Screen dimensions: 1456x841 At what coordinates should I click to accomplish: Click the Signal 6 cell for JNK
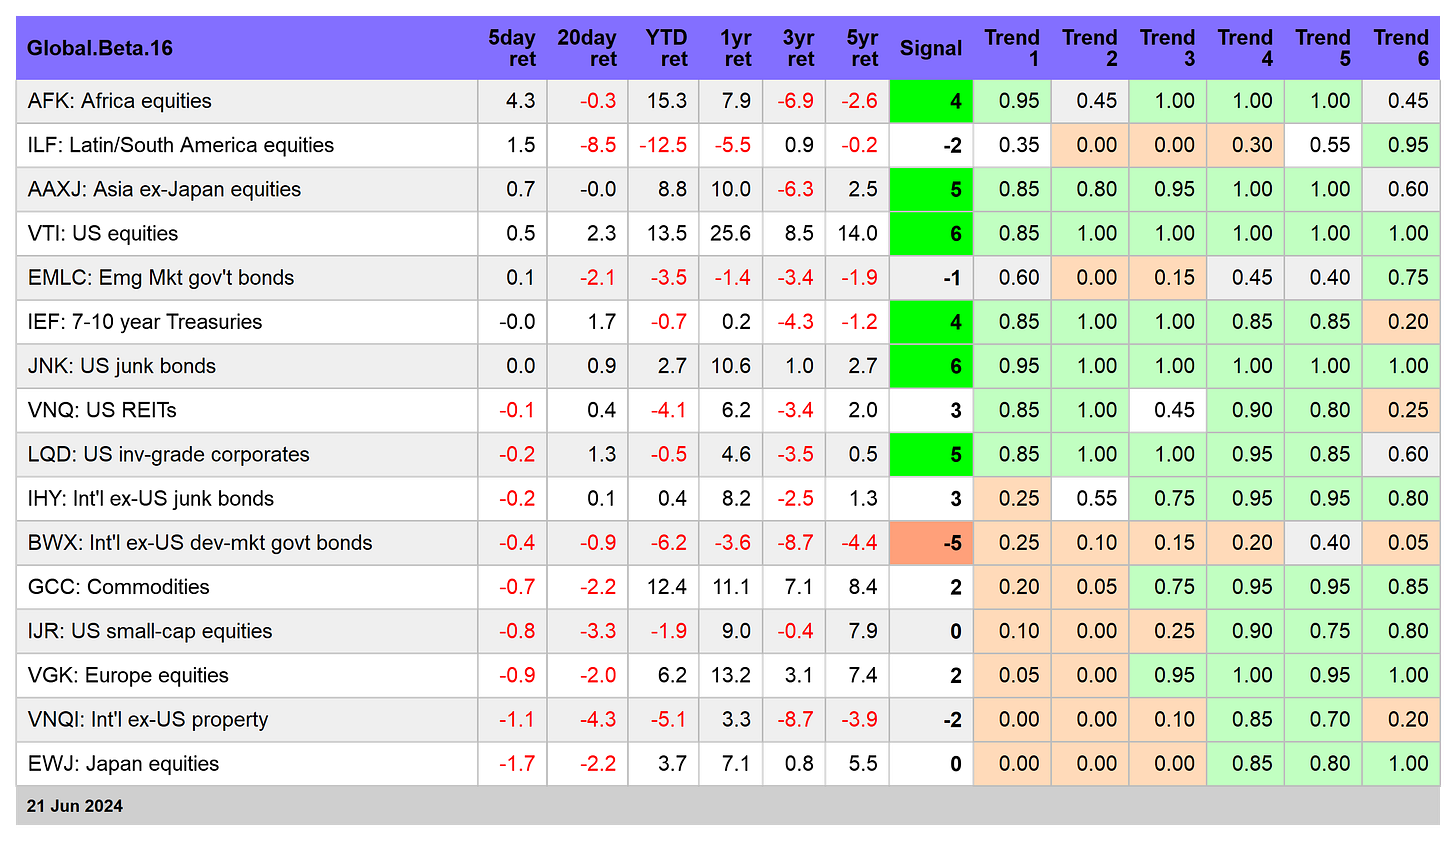[x=931, y=366]
